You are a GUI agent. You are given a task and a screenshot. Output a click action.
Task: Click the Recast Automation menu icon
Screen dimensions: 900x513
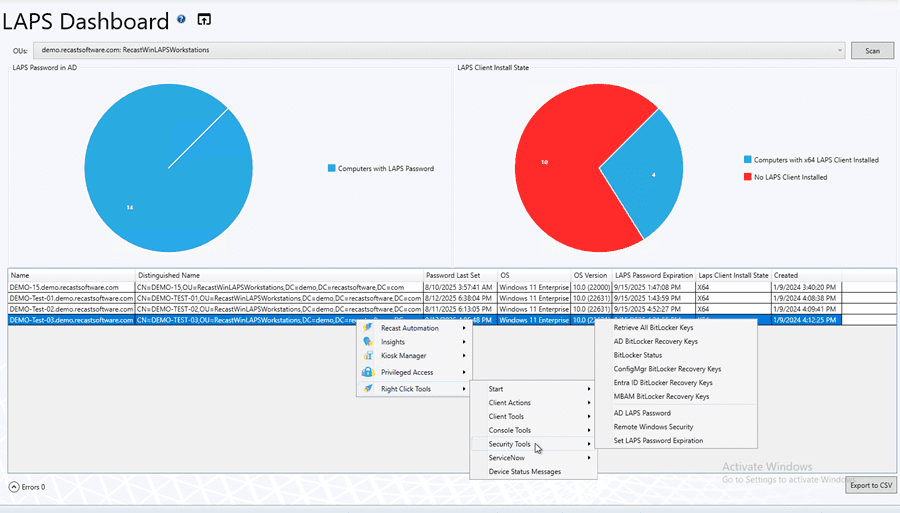[369, 328]
